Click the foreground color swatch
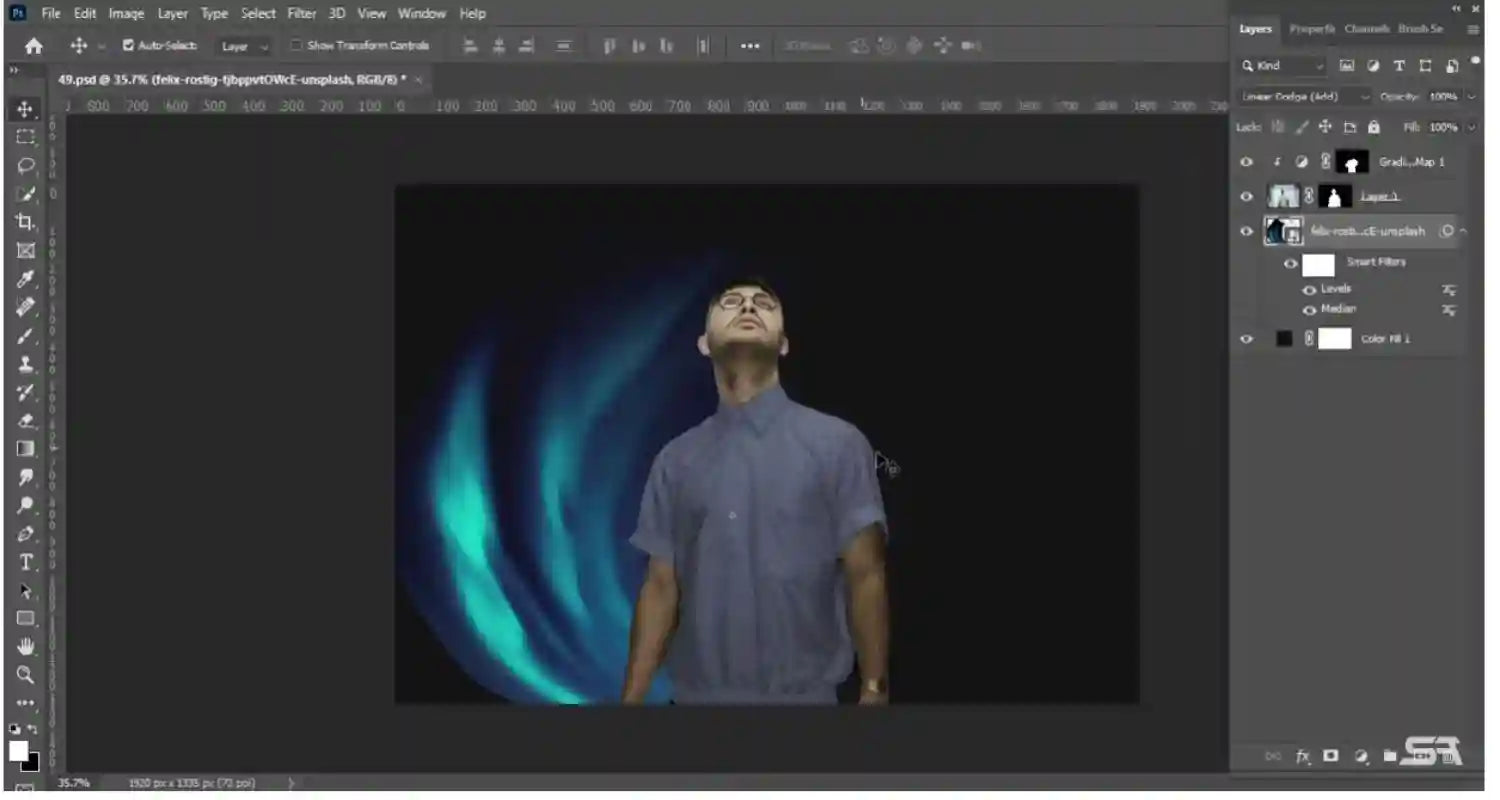 18,750
